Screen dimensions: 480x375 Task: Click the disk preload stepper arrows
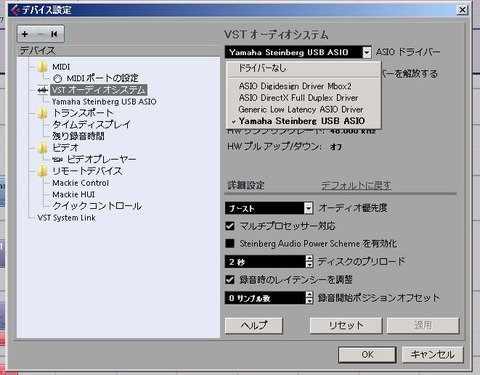click(309, 262)
